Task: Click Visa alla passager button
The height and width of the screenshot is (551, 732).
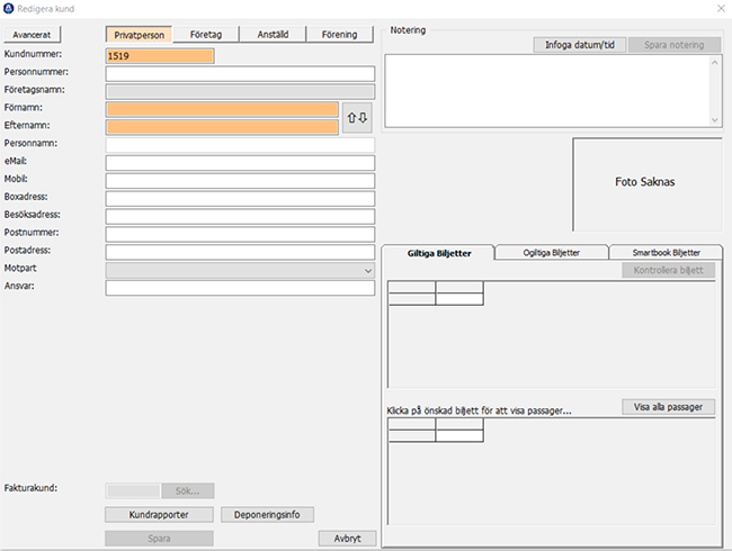Action: pos(668,407)
